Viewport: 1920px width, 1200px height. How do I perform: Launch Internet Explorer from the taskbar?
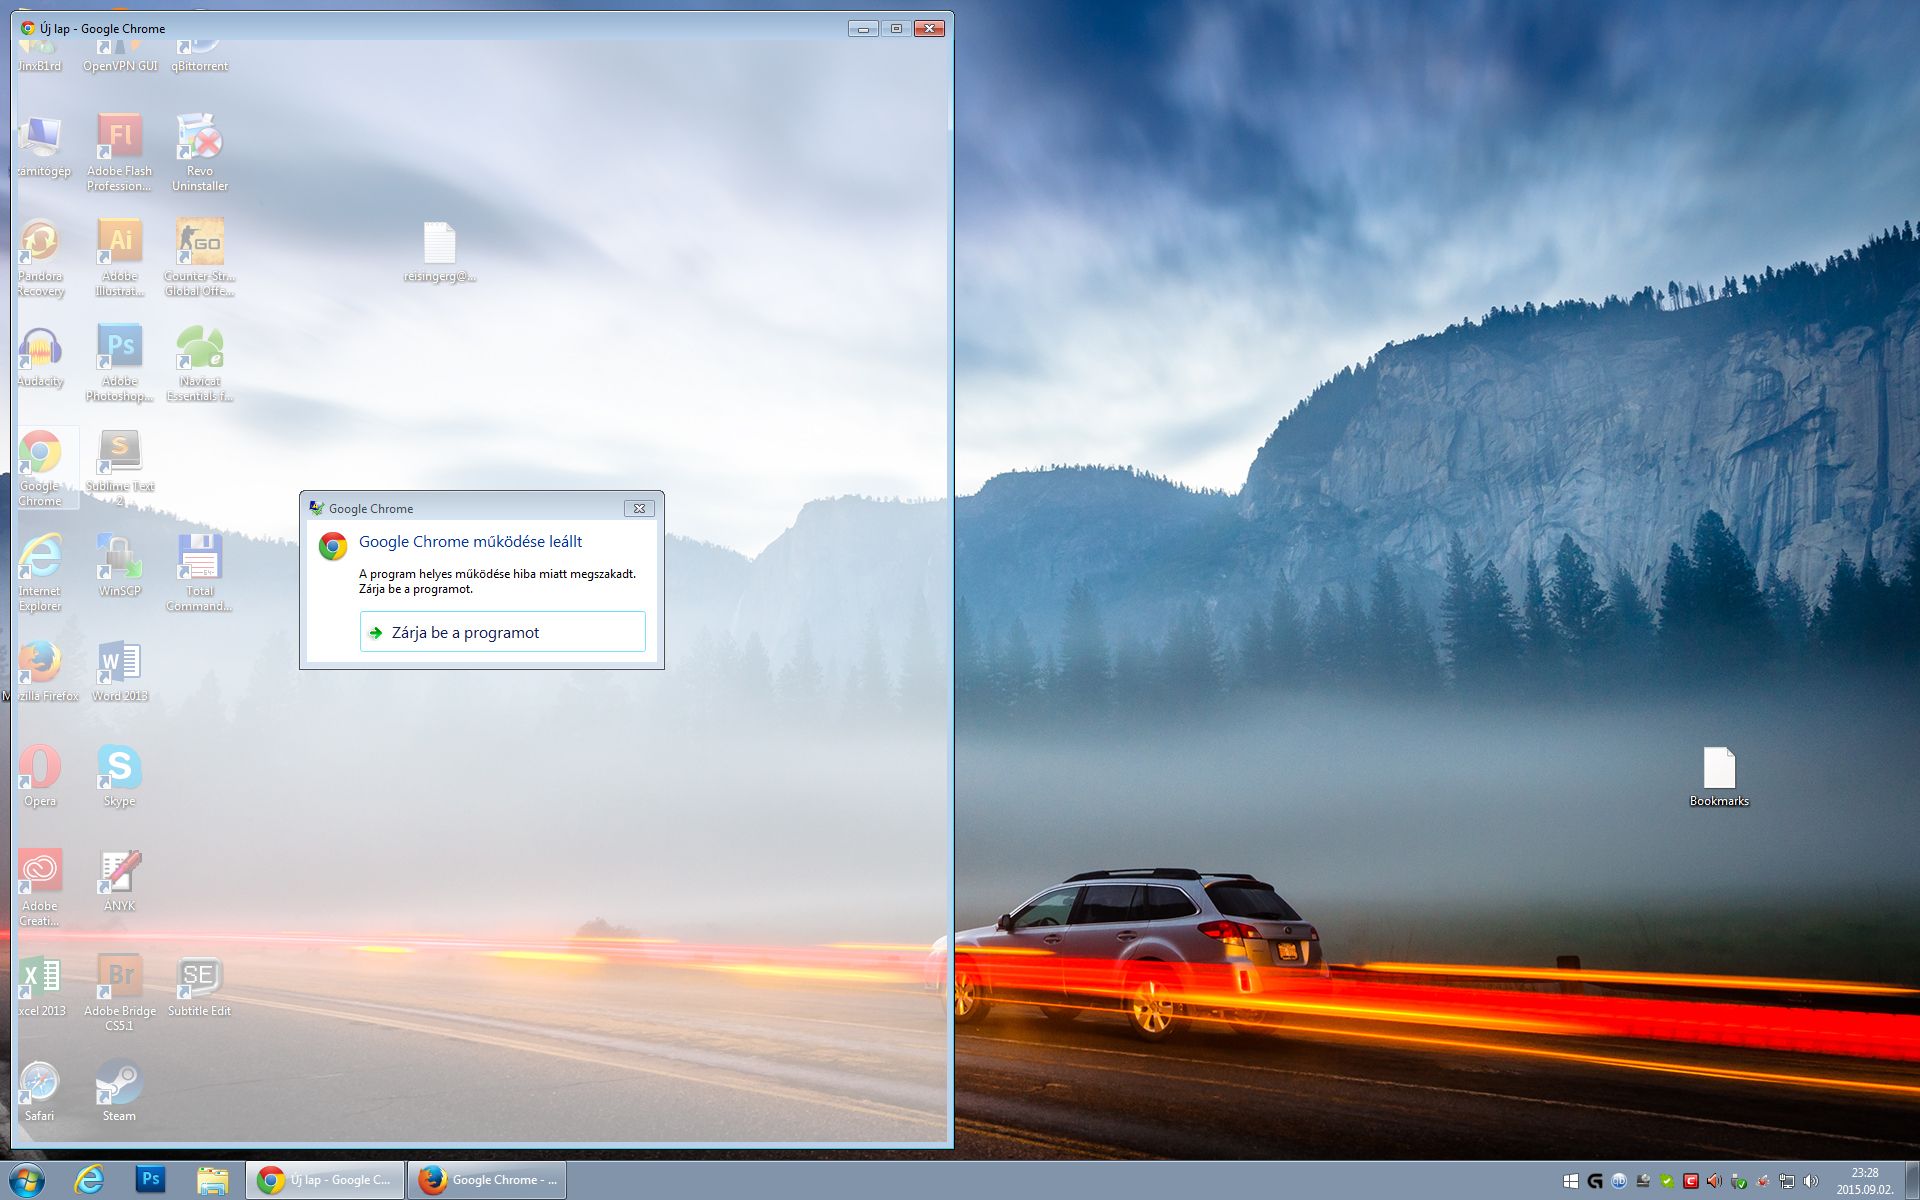point(89,1180)
